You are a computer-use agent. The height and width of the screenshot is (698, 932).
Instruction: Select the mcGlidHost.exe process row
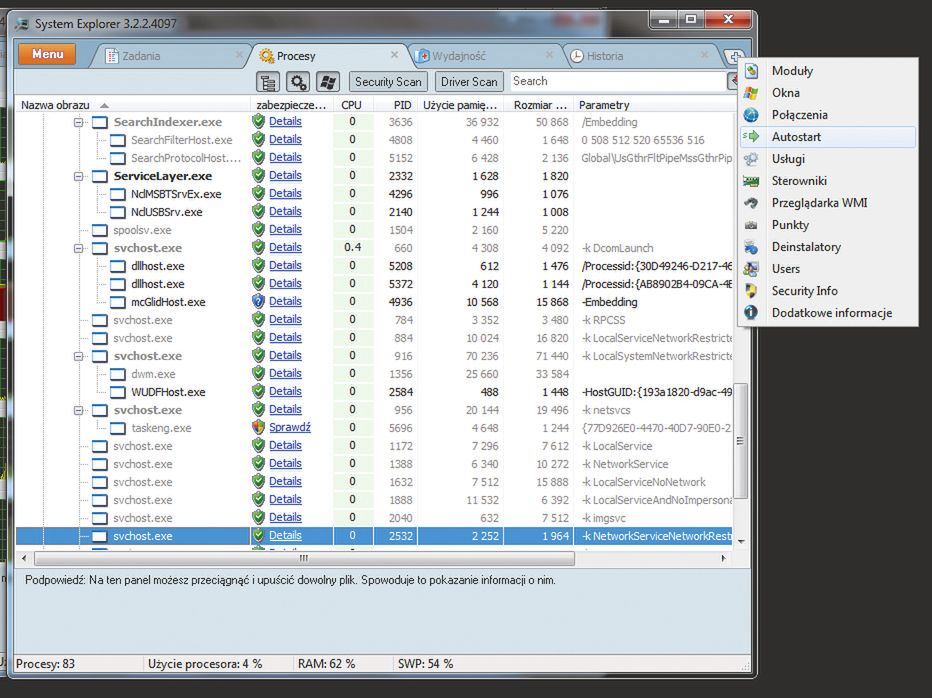coord(374,302)
